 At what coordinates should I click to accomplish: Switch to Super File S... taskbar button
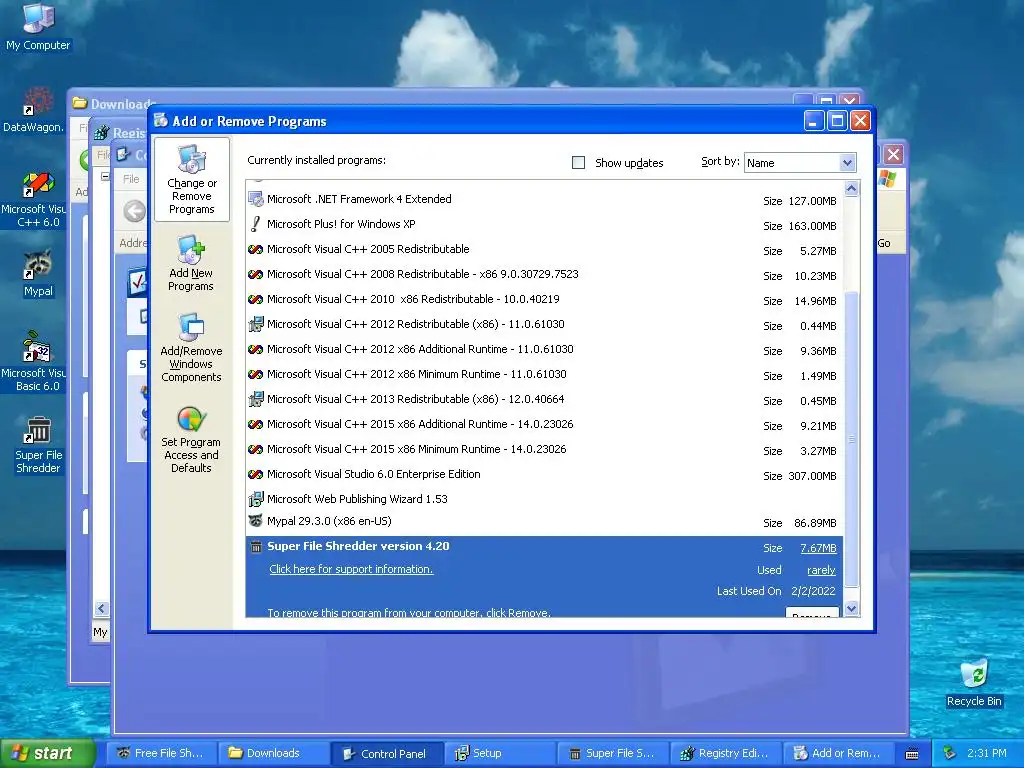[614, 754]
